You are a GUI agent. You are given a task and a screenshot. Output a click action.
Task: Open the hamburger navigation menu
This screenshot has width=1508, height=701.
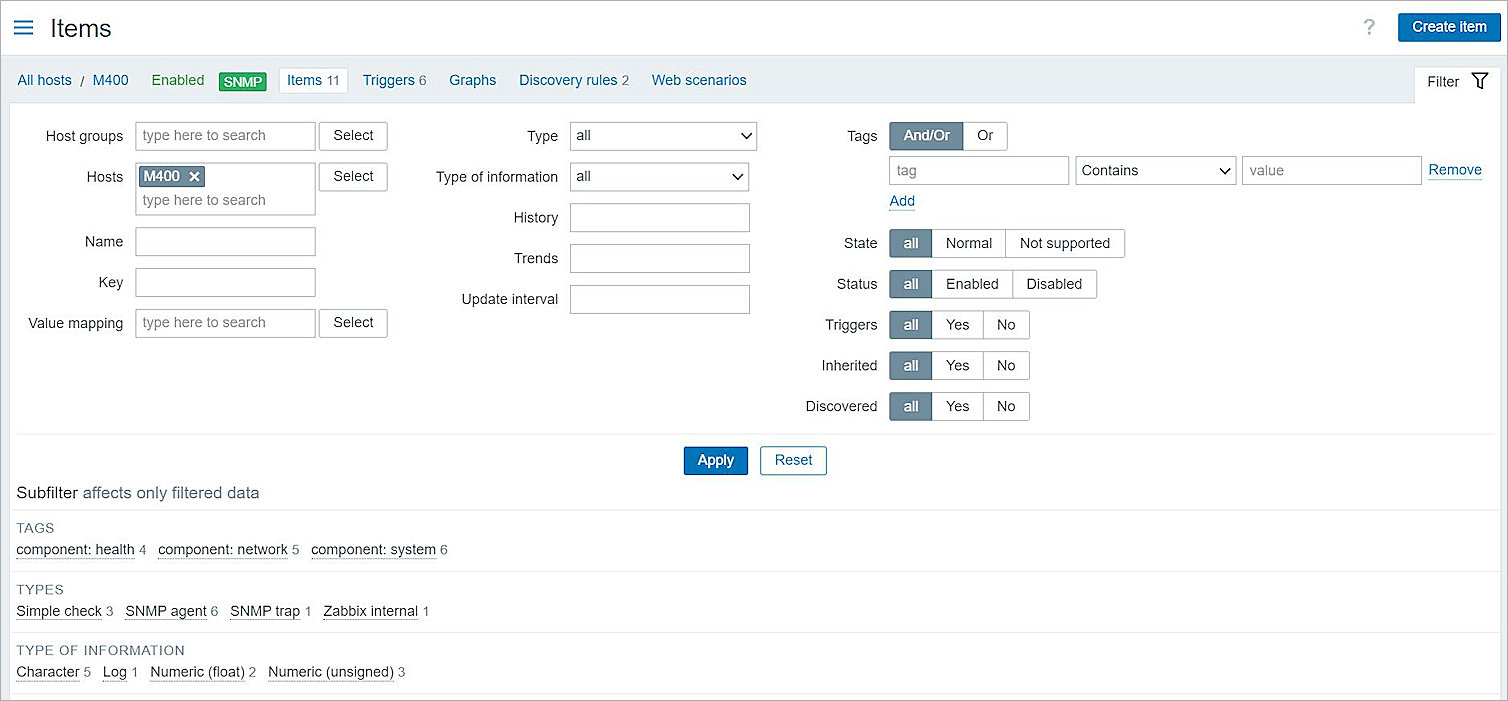(23, 27)
